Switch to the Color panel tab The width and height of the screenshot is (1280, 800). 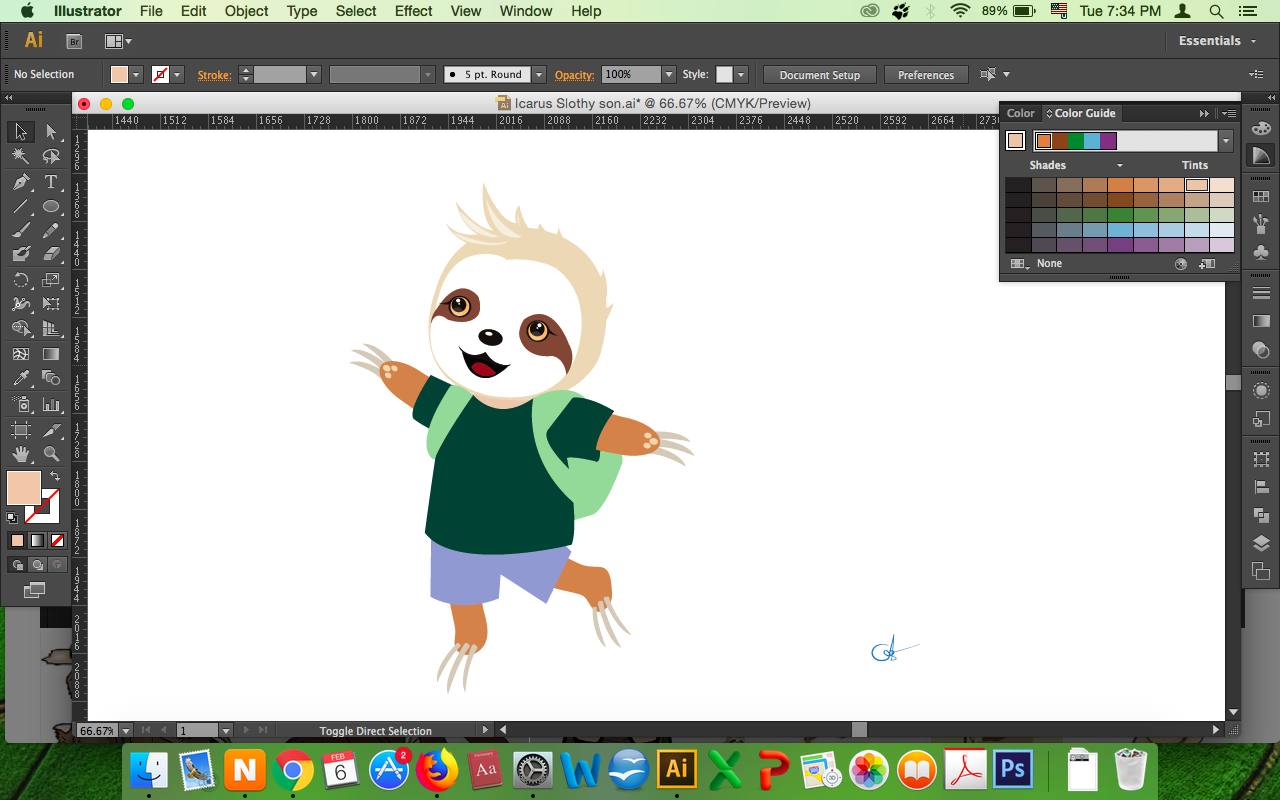click(x=1021, y=113)
